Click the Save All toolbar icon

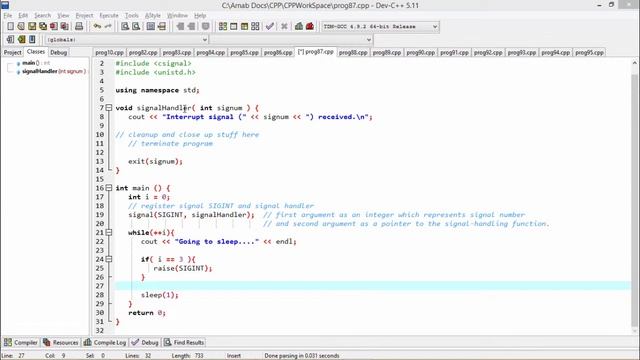point(43,27)
